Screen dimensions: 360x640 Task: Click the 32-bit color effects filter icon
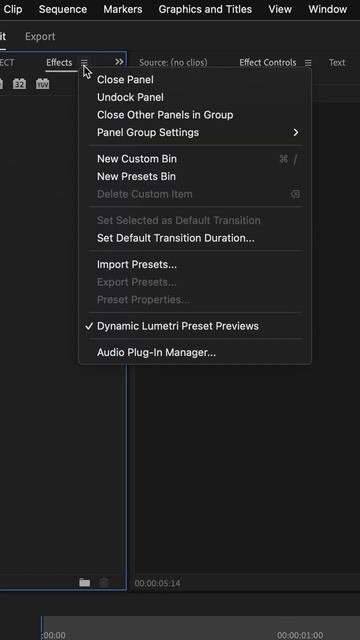[x=19, y=84]
